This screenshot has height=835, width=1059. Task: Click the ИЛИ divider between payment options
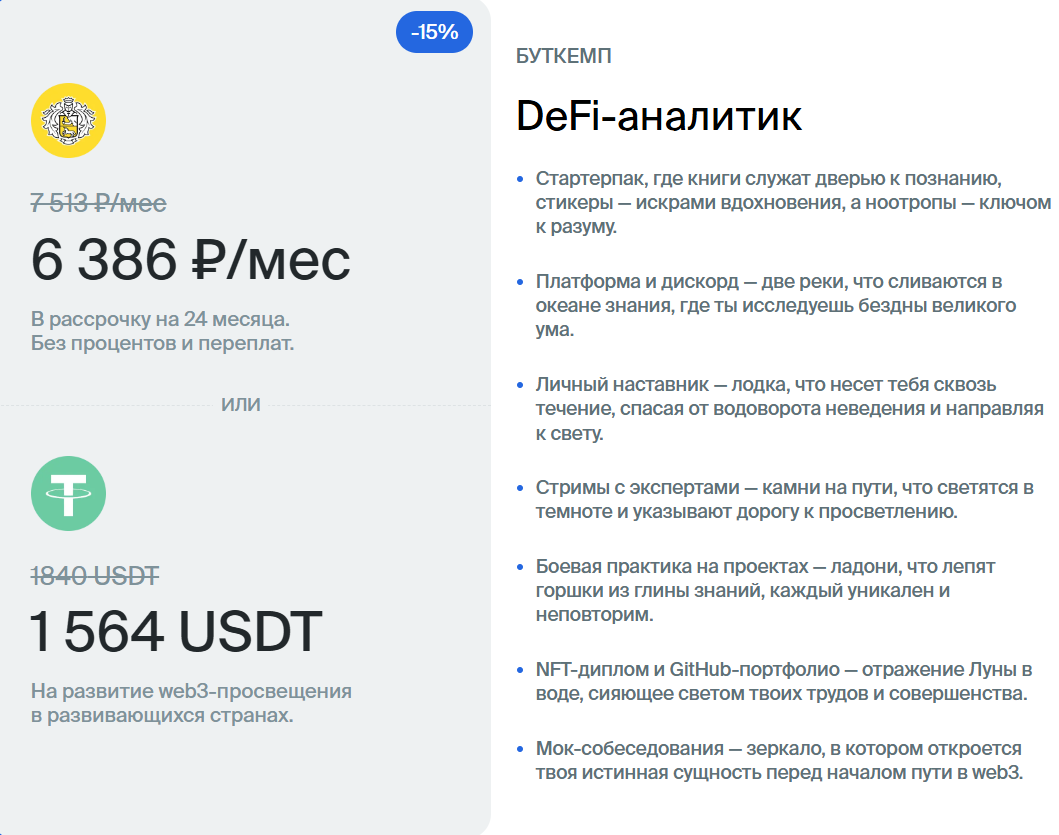click(x=241, y=405)
